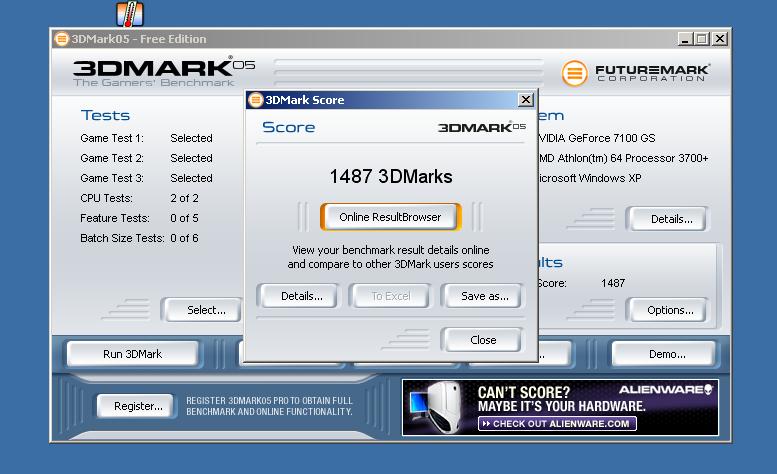The width and height of the screenshot is (777, 474).
Task: Click the '0 of 6' batch size value
Action: 184,238
